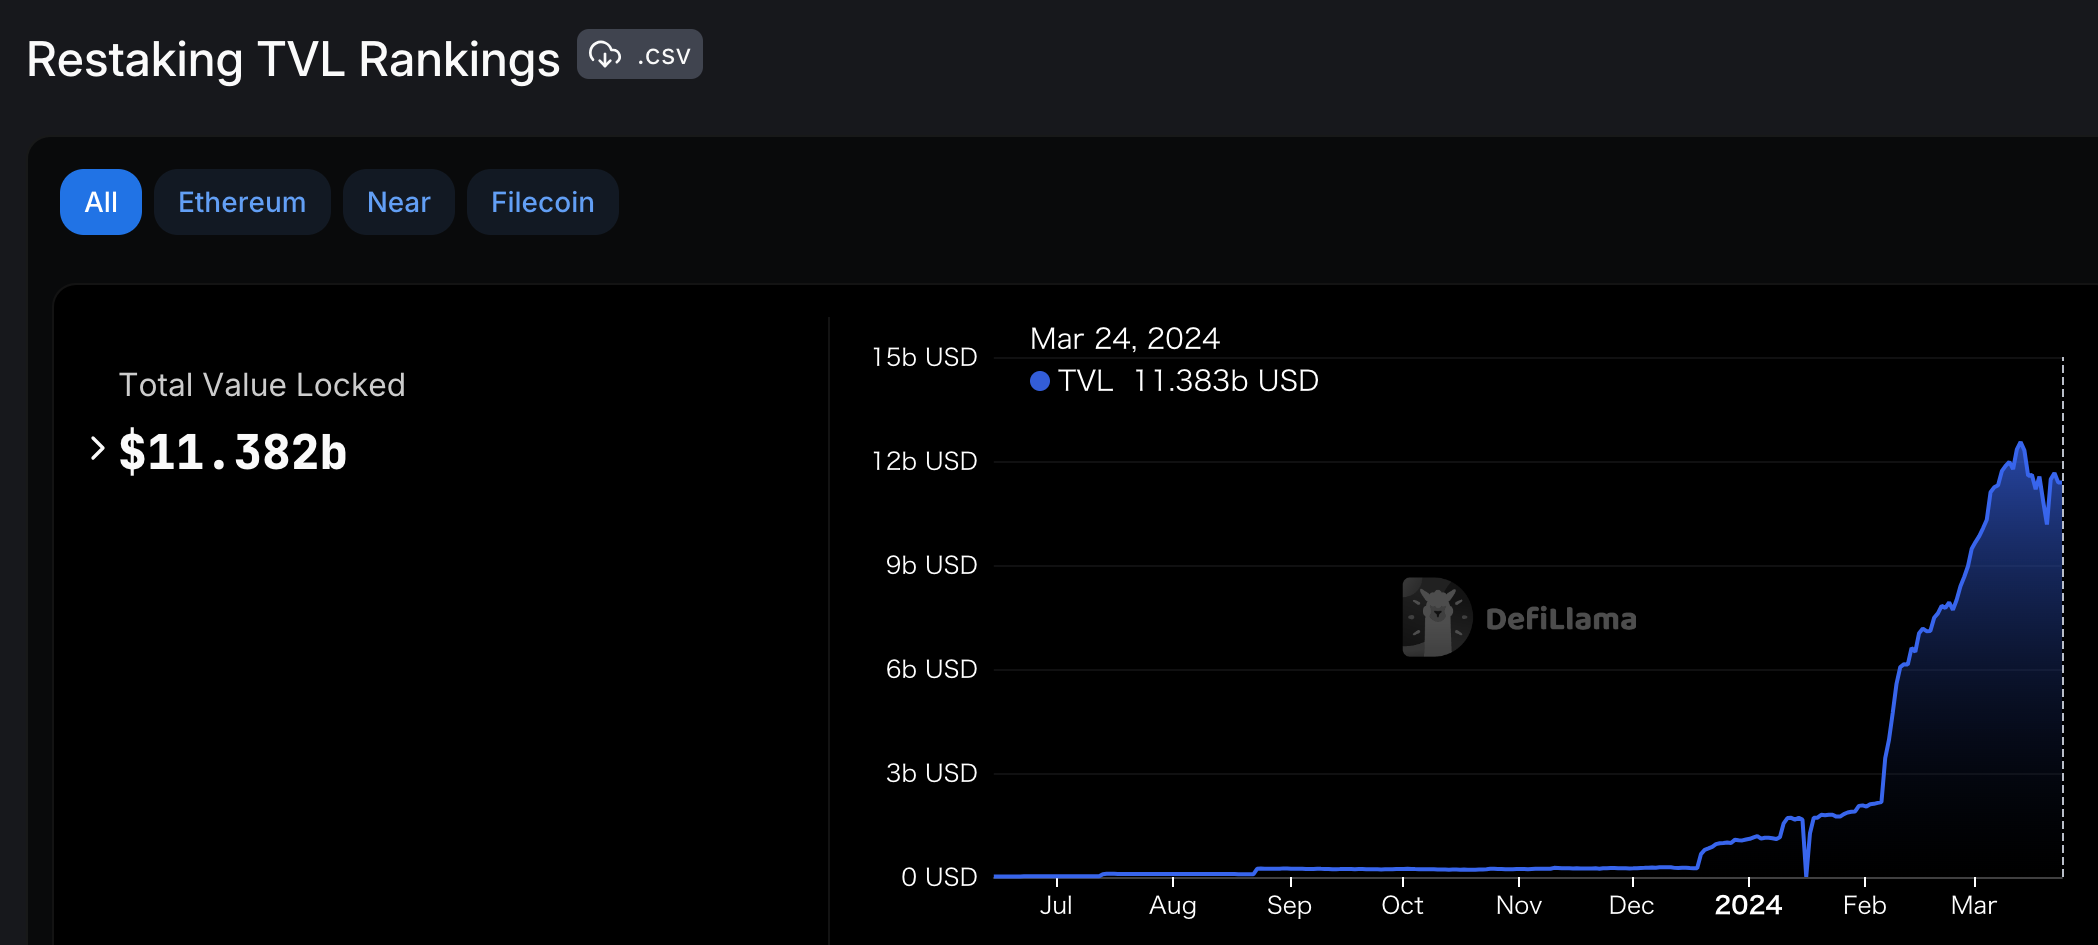Screen dimensions: 2098x945
Task: Click the Oct label on the time axis
Action: click(1402, 905)
